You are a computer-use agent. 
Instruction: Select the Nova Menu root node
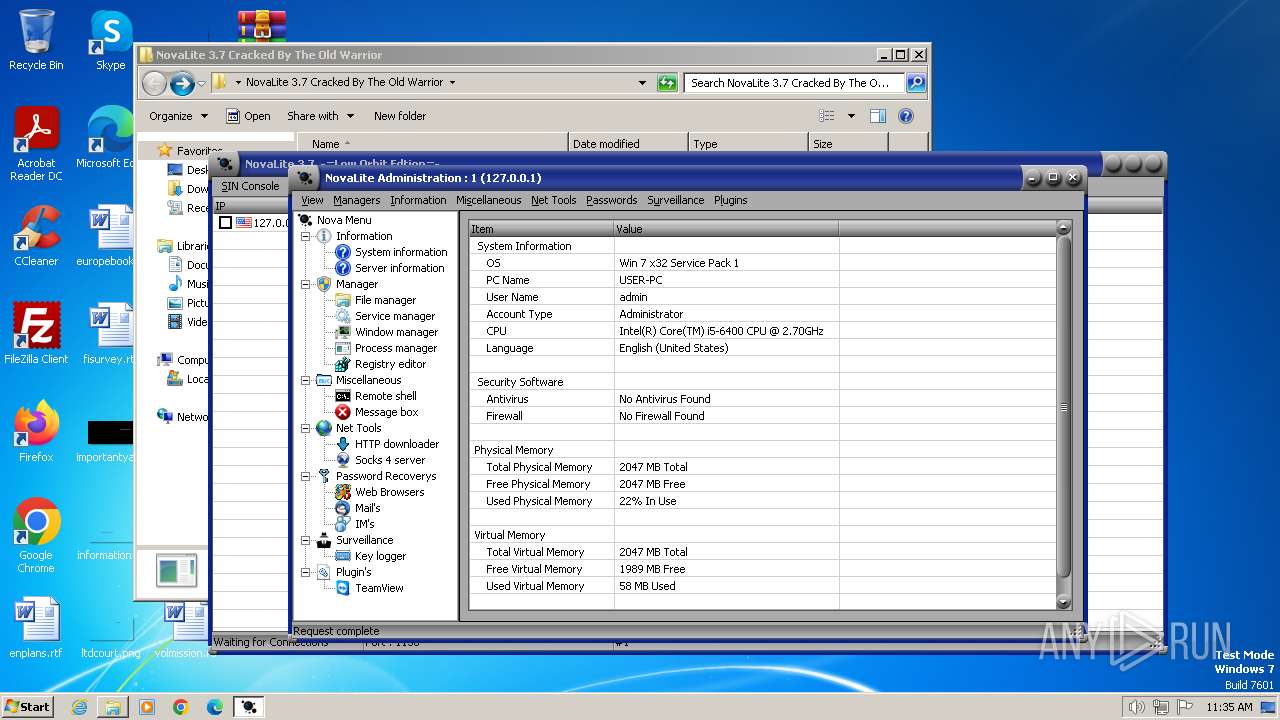coord(344,220)
